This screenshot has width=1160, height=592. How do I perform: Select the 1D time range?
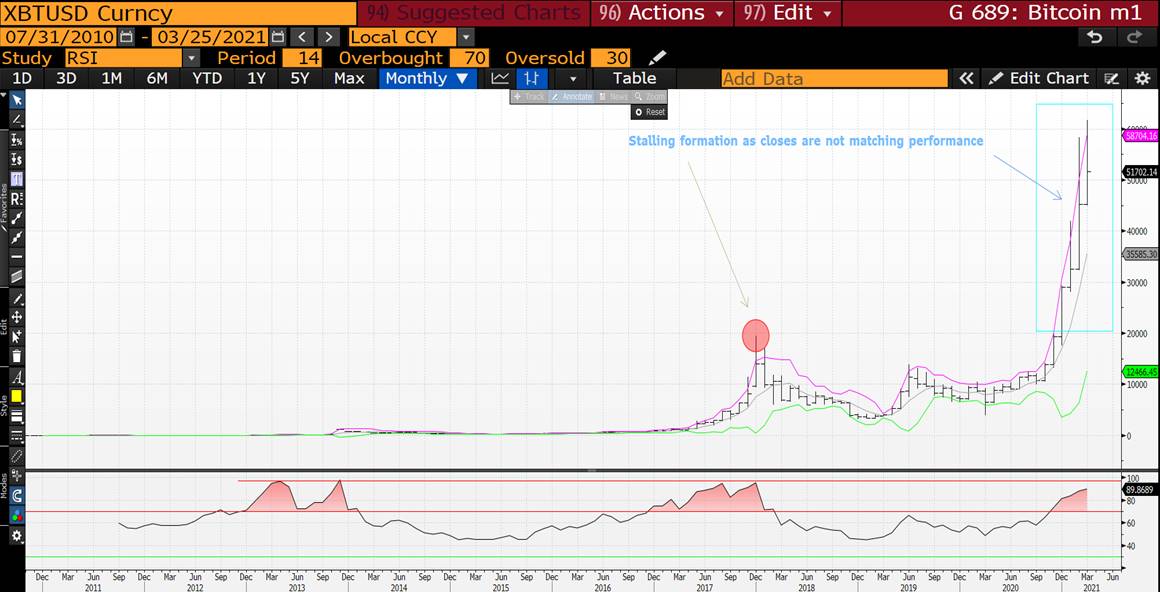point(22,78)
